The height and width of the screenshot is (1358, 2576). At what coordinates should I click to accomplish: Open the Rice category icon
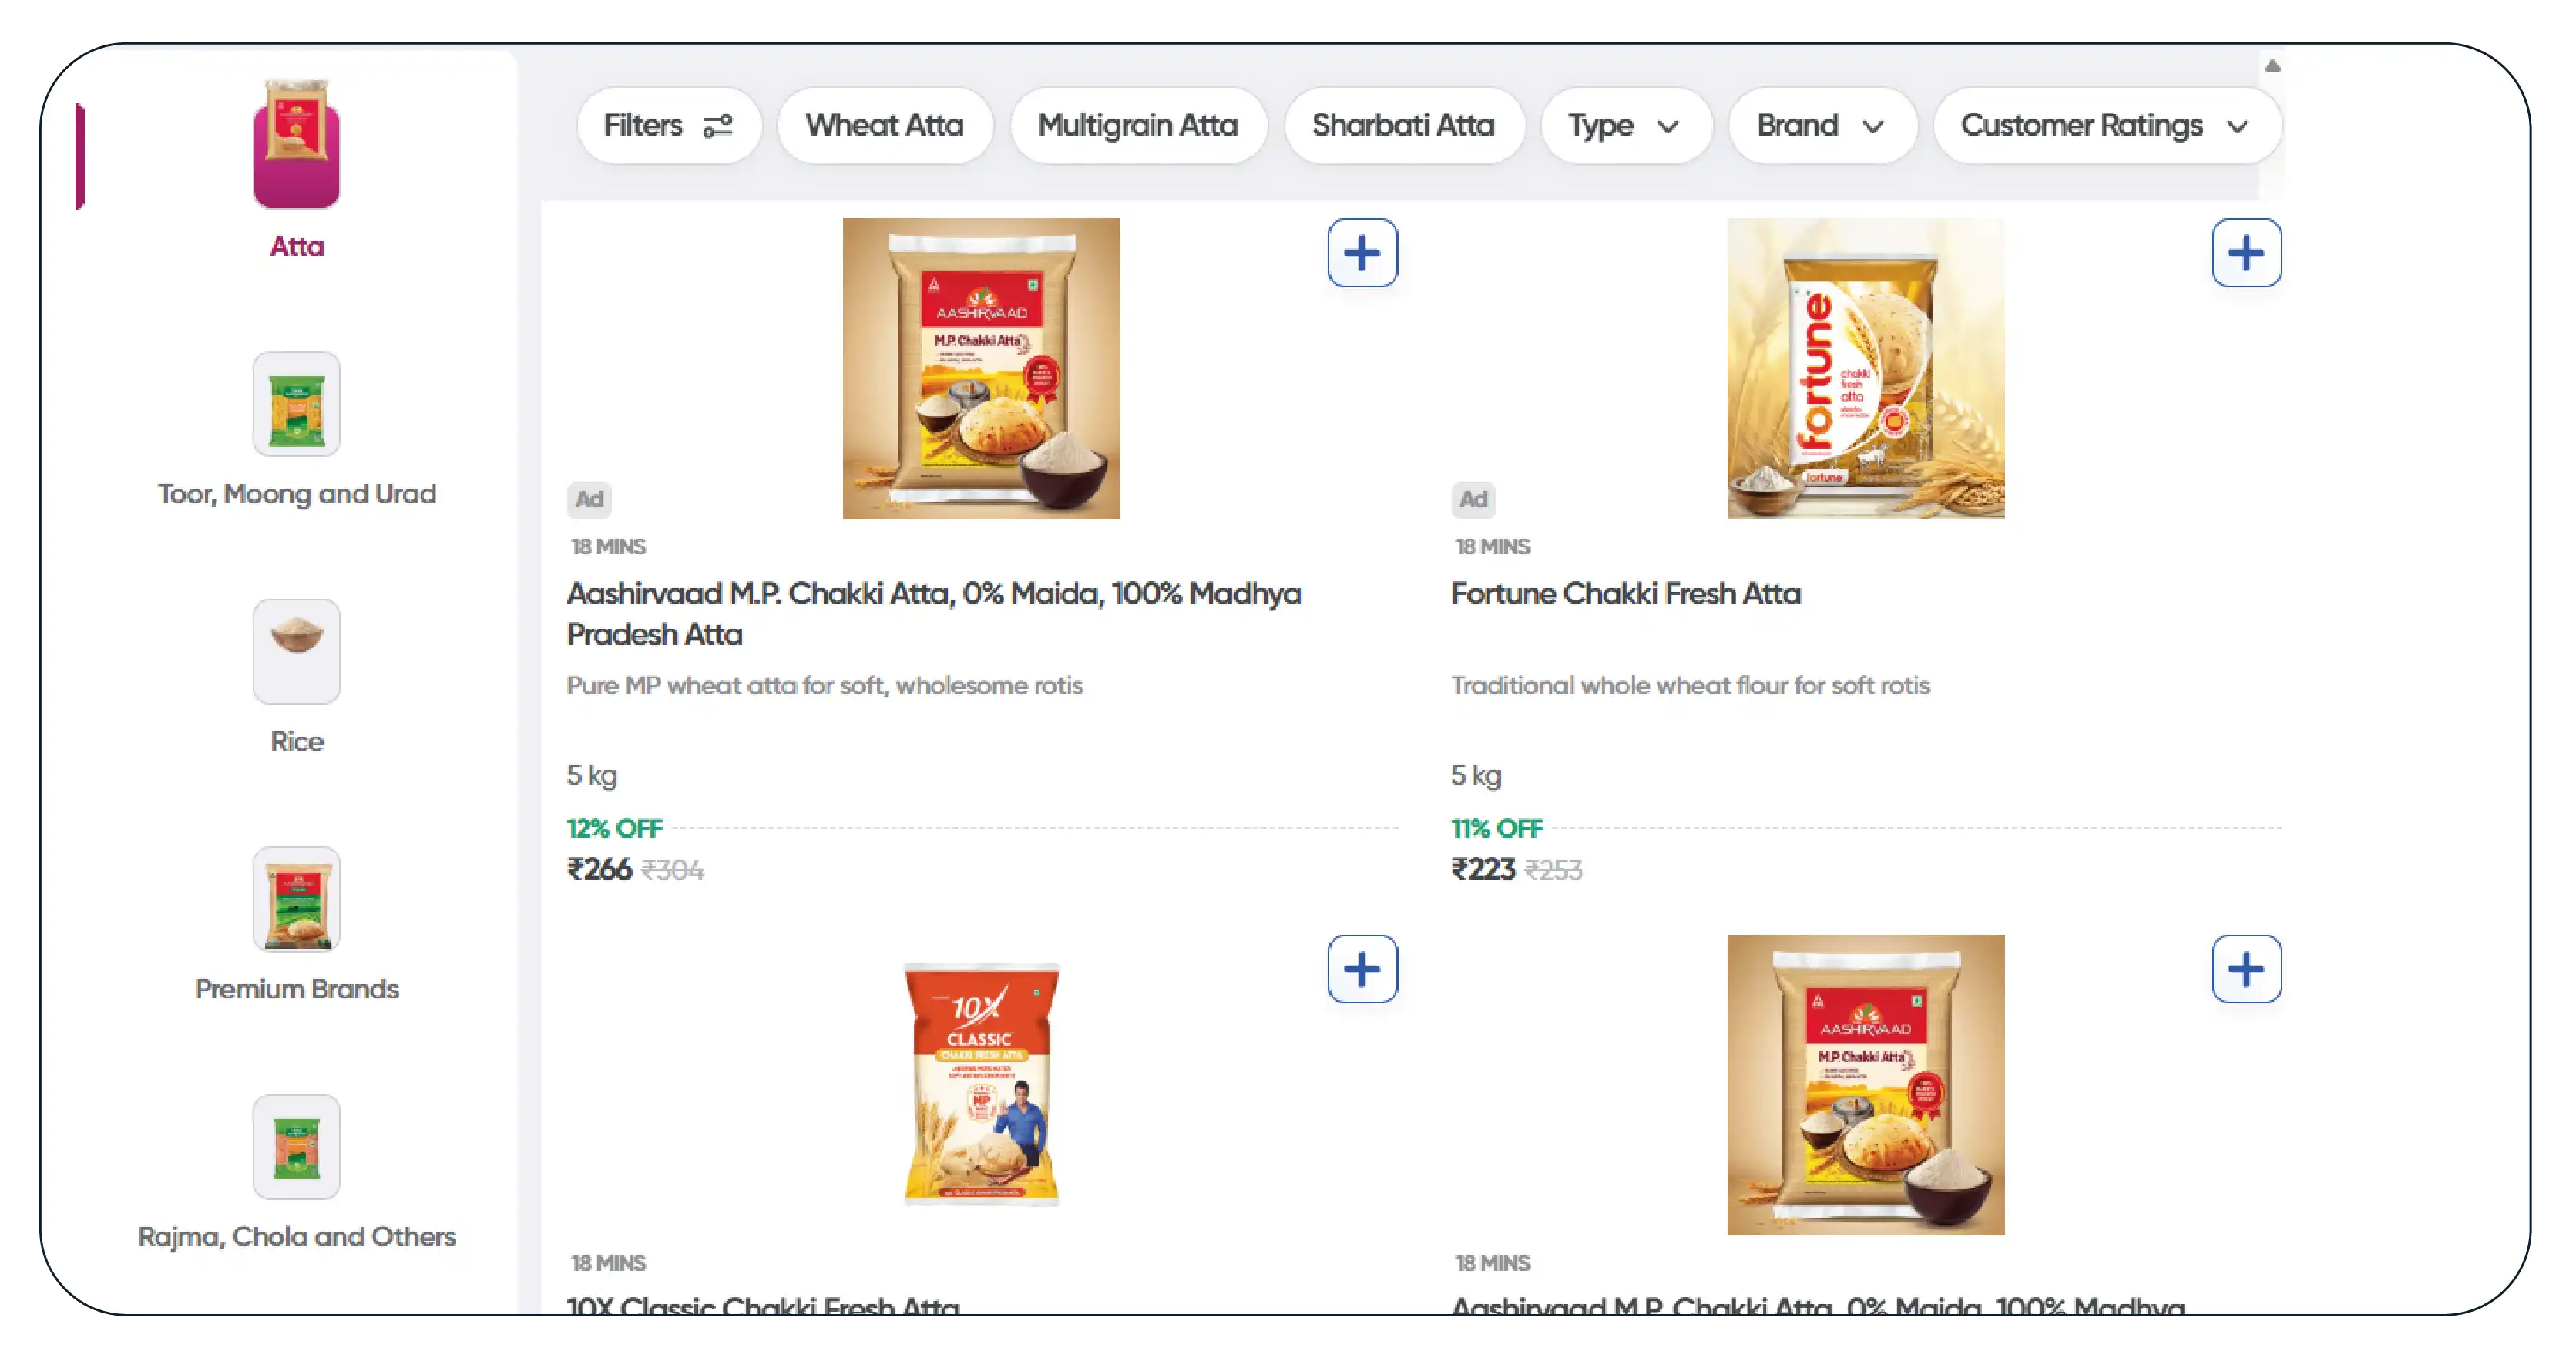(296, 651)
